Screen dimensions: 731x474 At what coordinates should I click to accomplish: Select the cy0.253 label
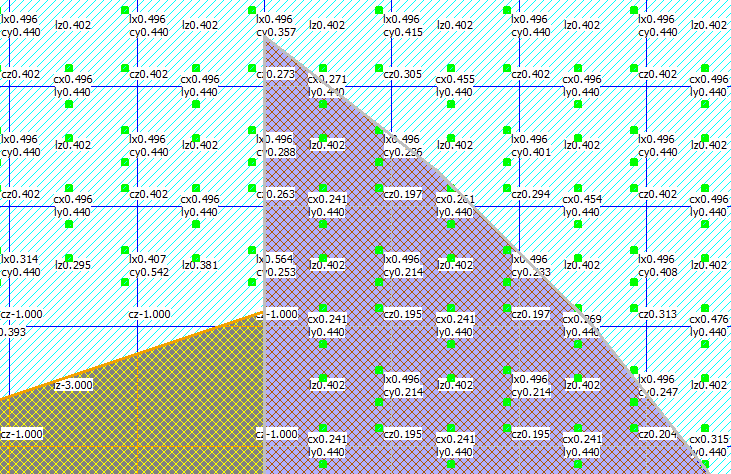pyautogui.click(x=276, y=272)
